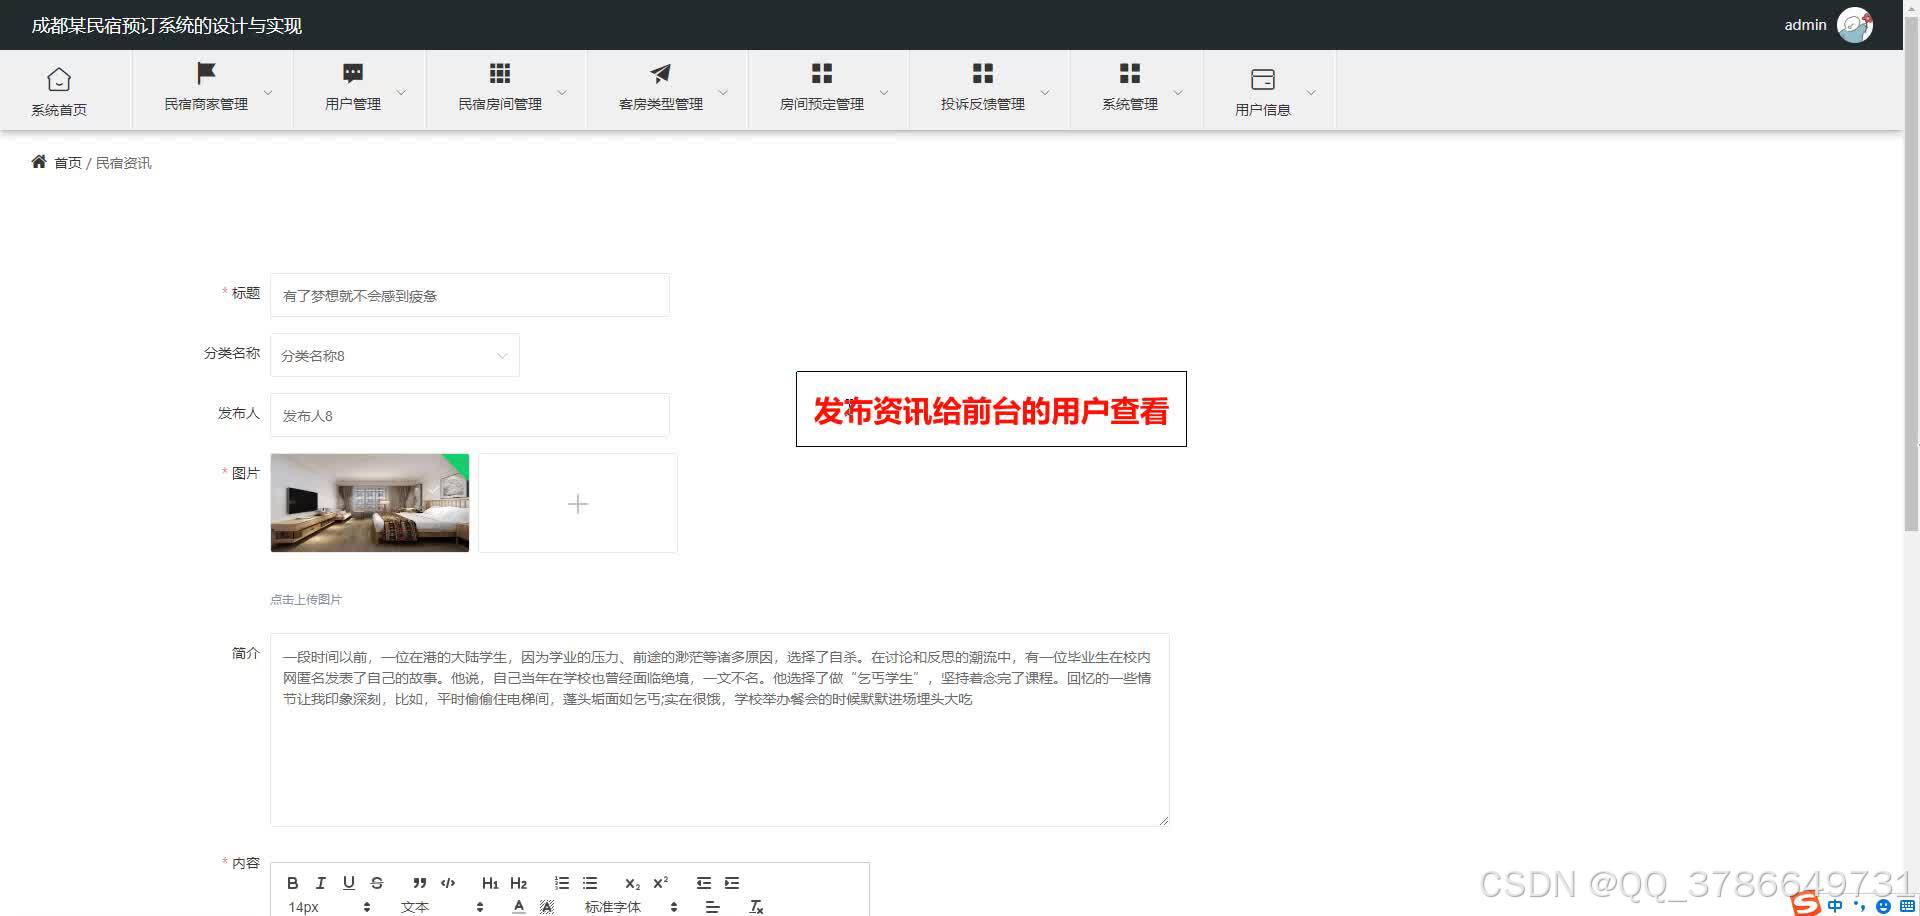Open the 标准字体 font family dropdown
Viewport: 1920px width, 916px height.
pyautogui.click(x=631, y=907)
